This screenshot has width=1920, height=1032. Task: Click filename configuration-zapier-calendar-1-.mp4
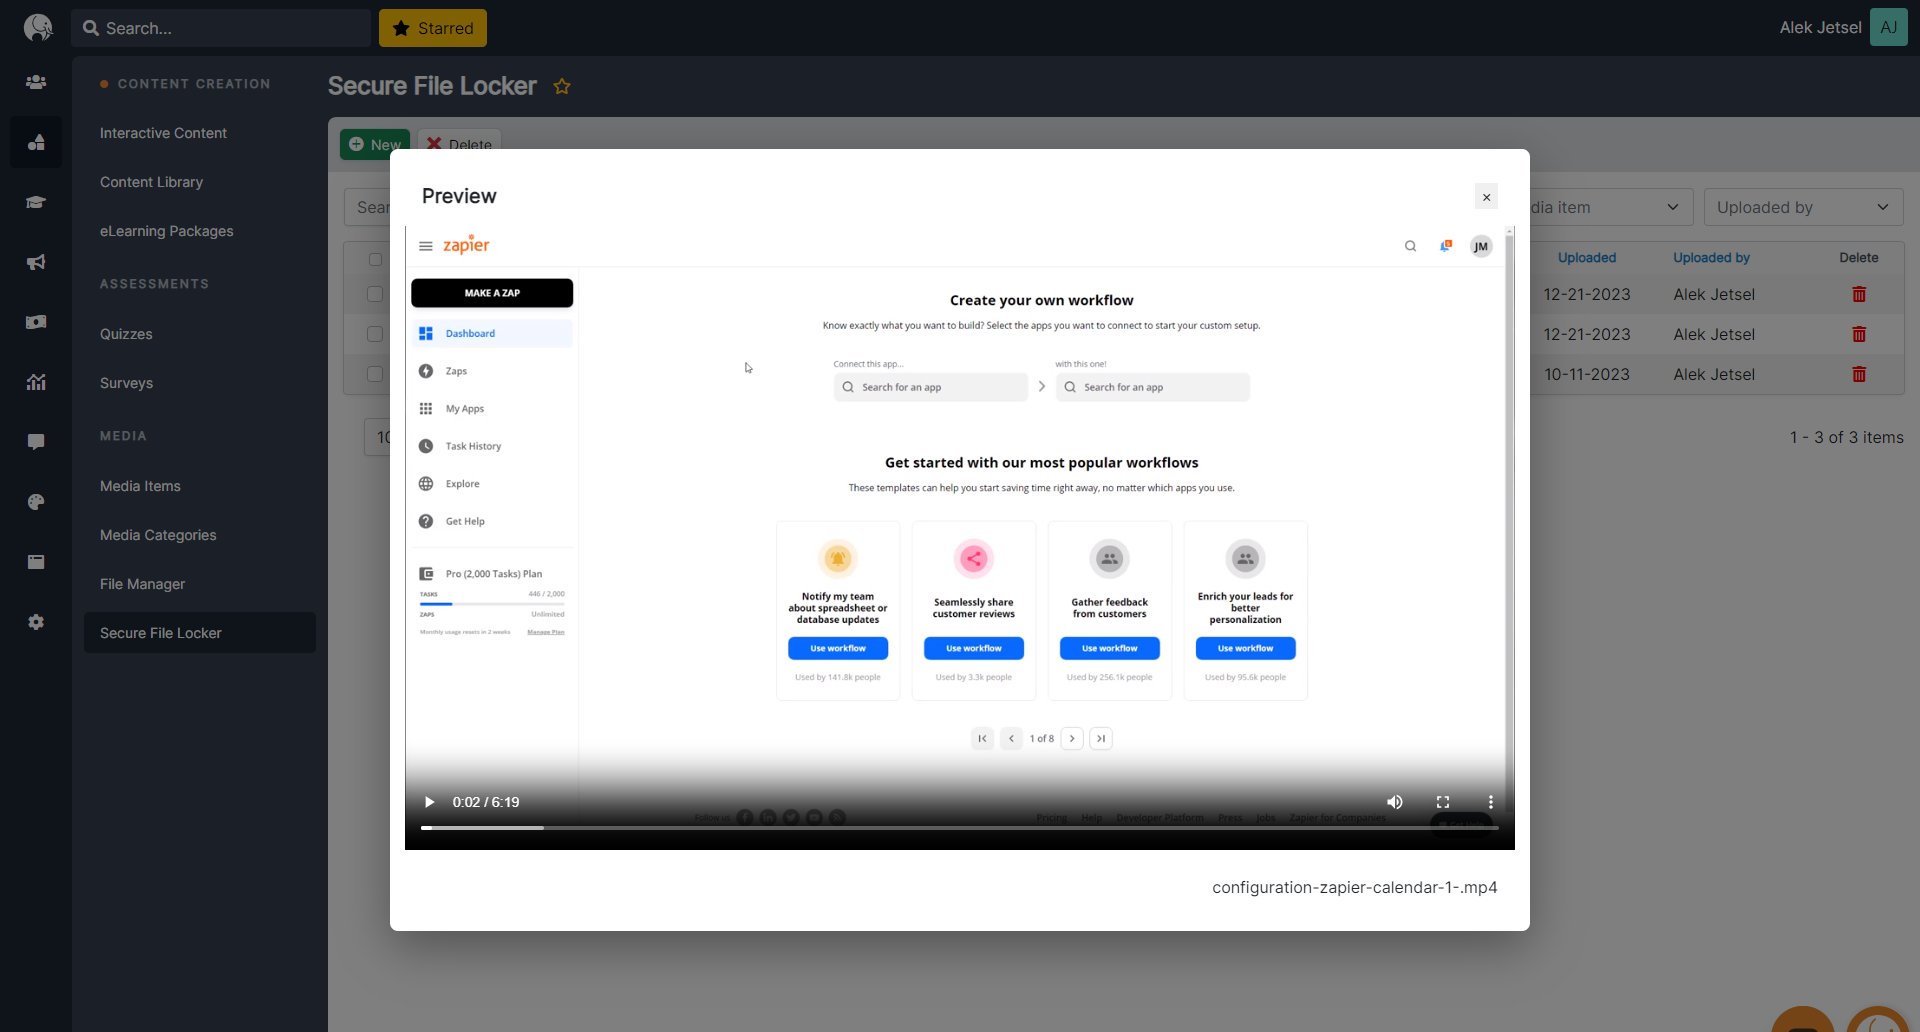point(1354,887)
